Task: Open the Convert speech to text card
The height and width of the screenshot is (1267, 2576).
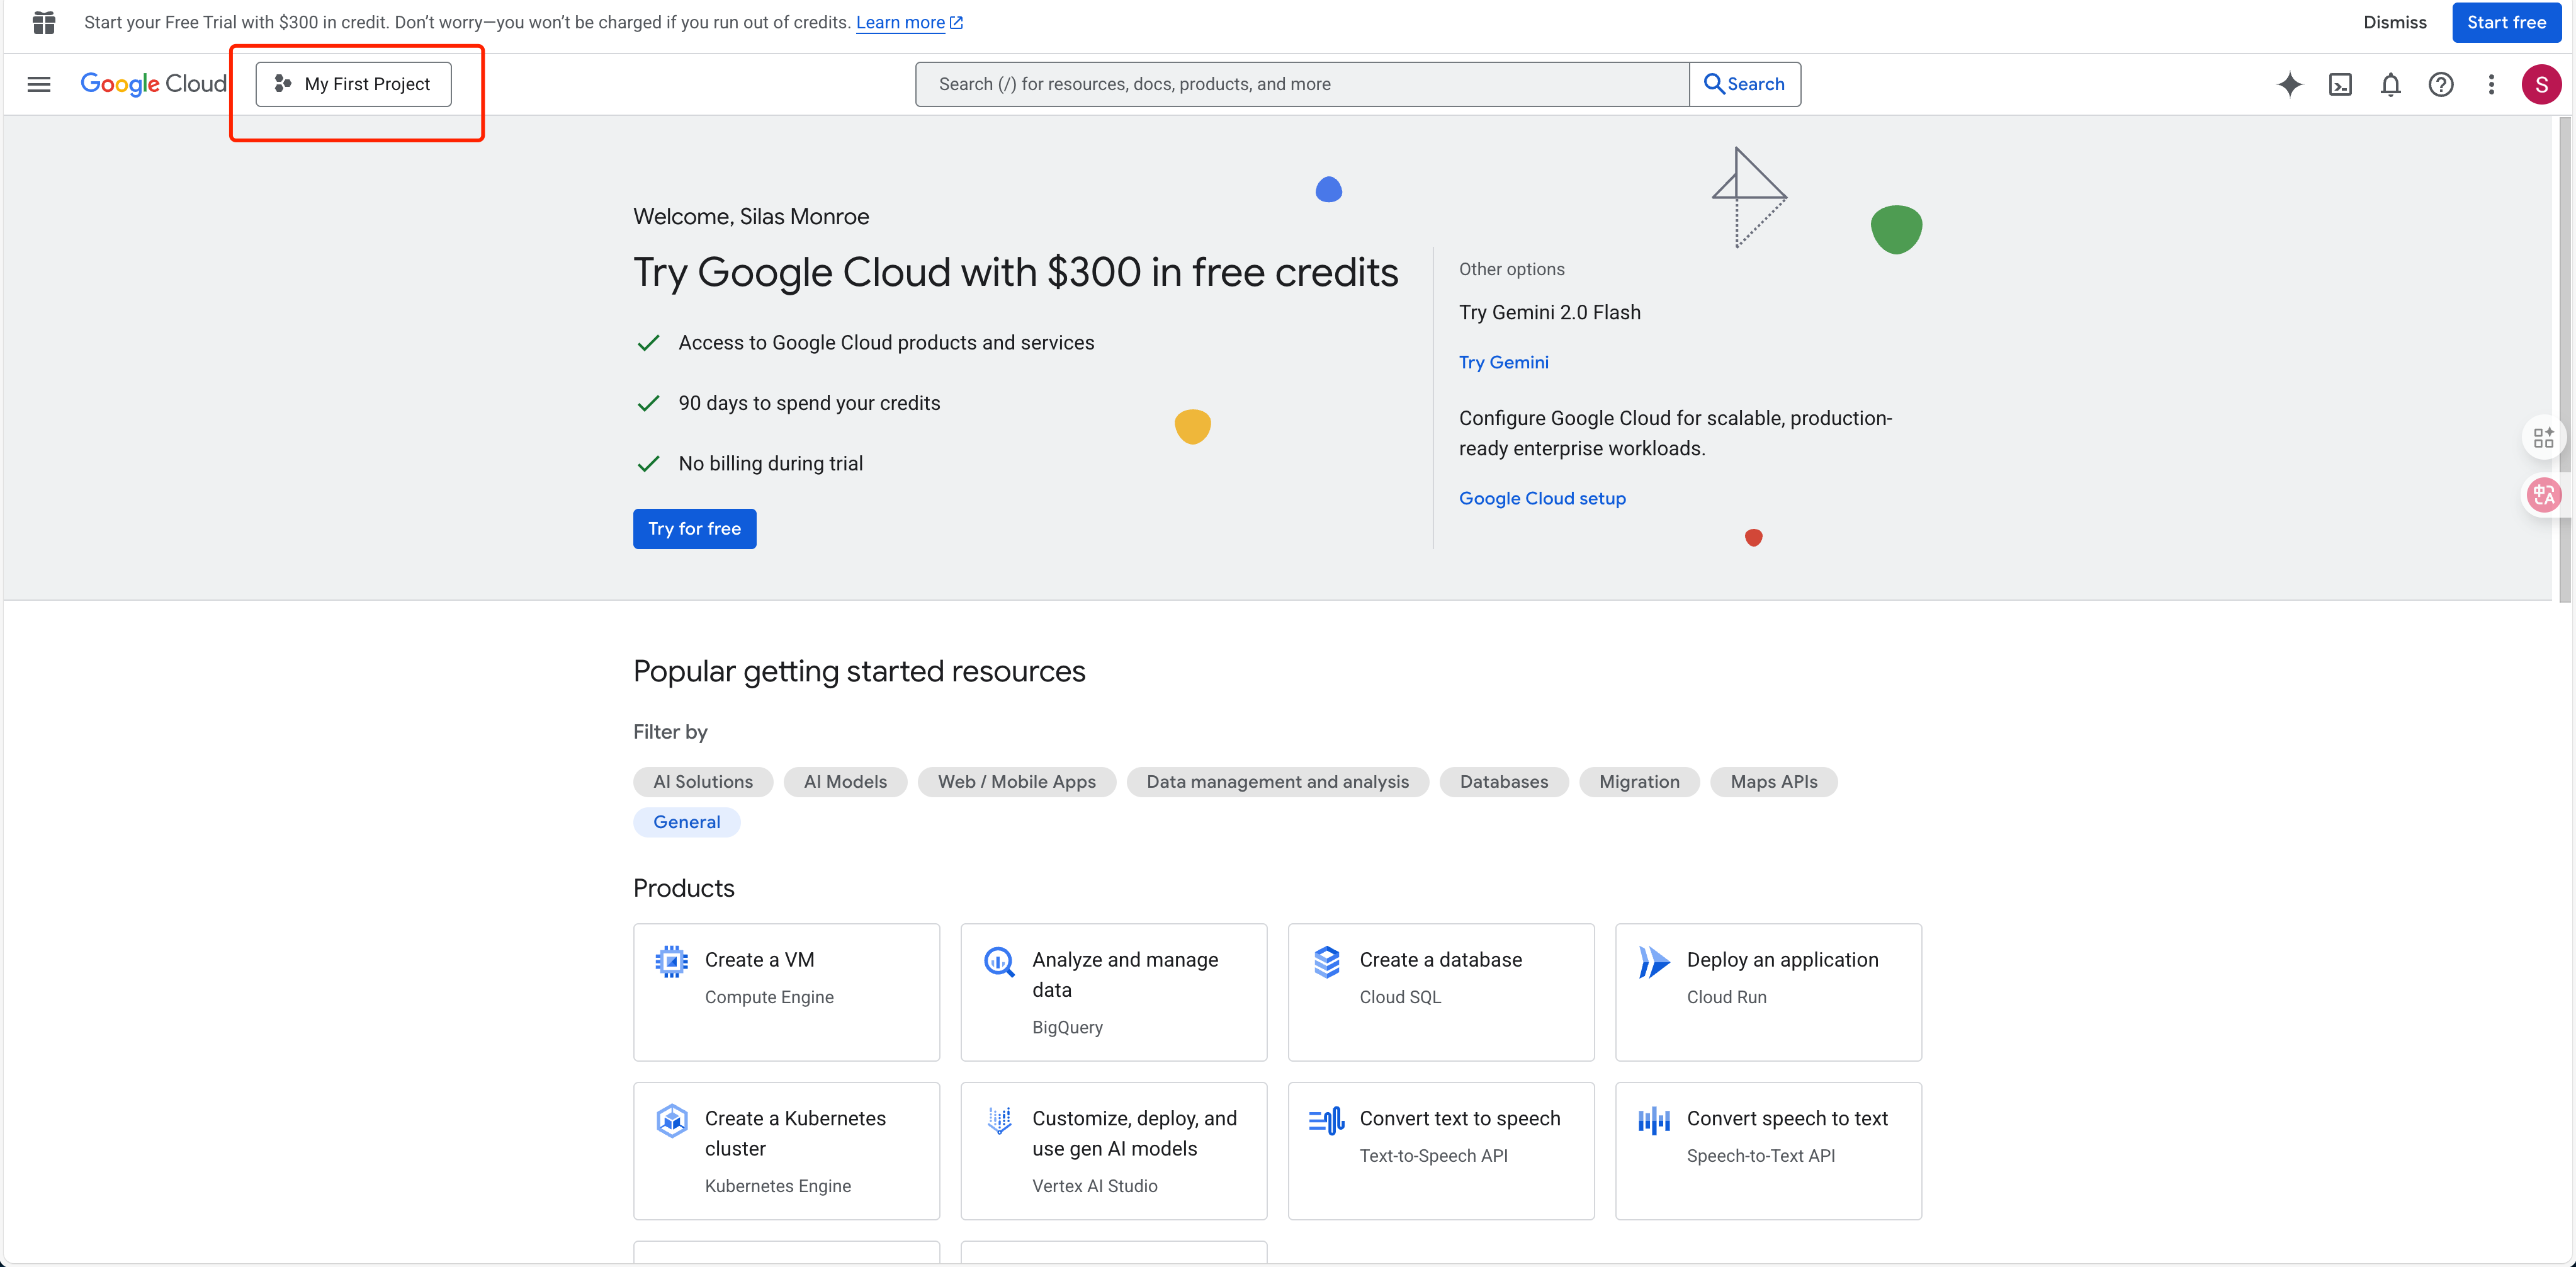Action: coord(1768,1151)
